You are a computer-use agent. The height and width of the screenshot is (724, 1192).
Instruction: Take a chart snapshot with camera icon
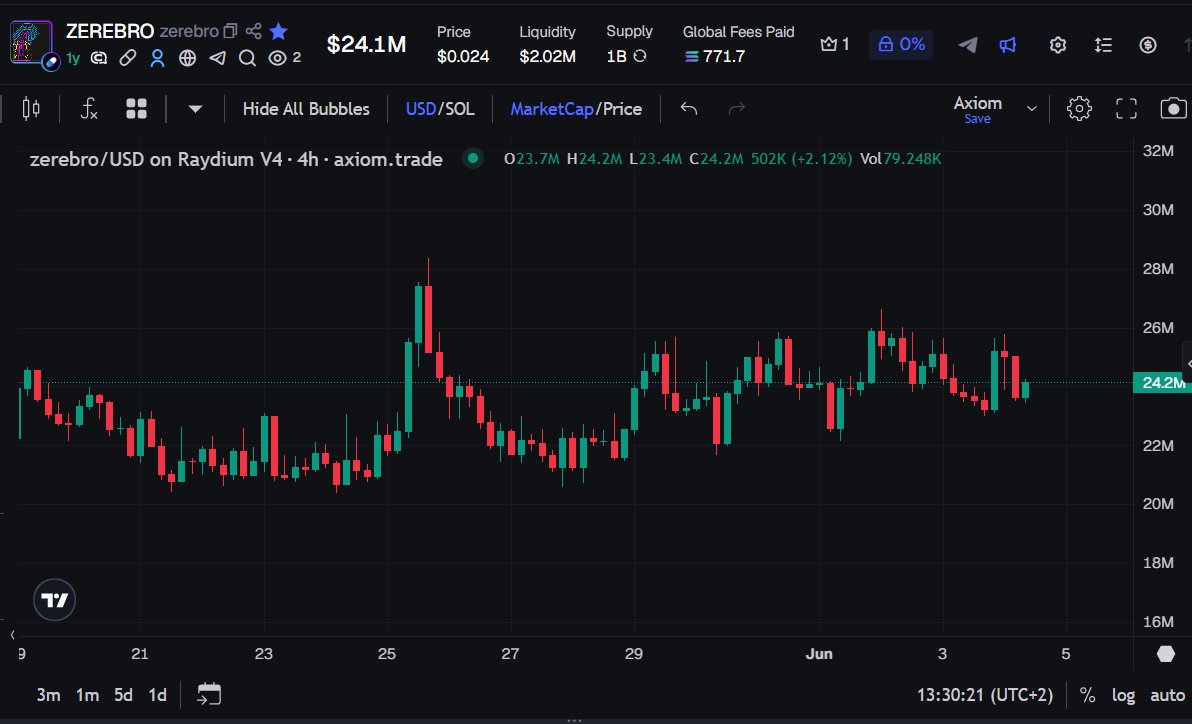1173,109
